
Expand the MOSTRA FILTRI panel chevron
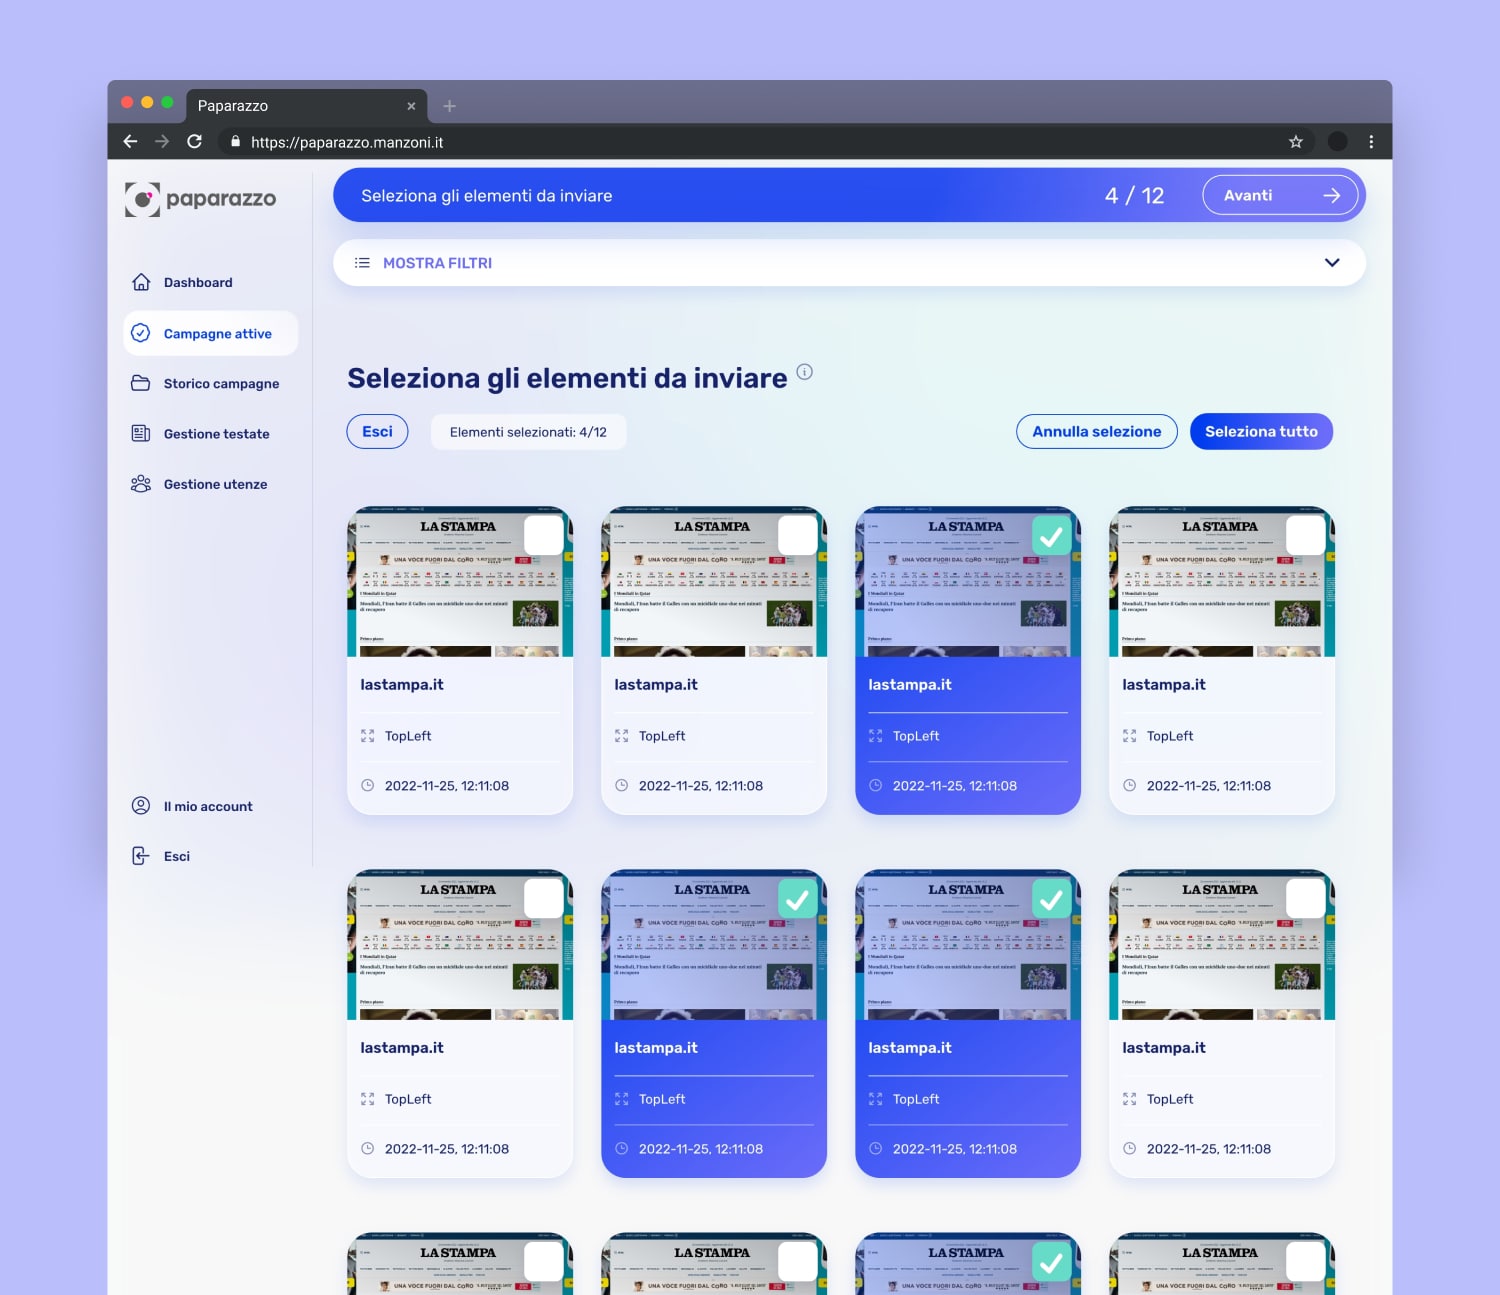click(x=1331, y=263)
